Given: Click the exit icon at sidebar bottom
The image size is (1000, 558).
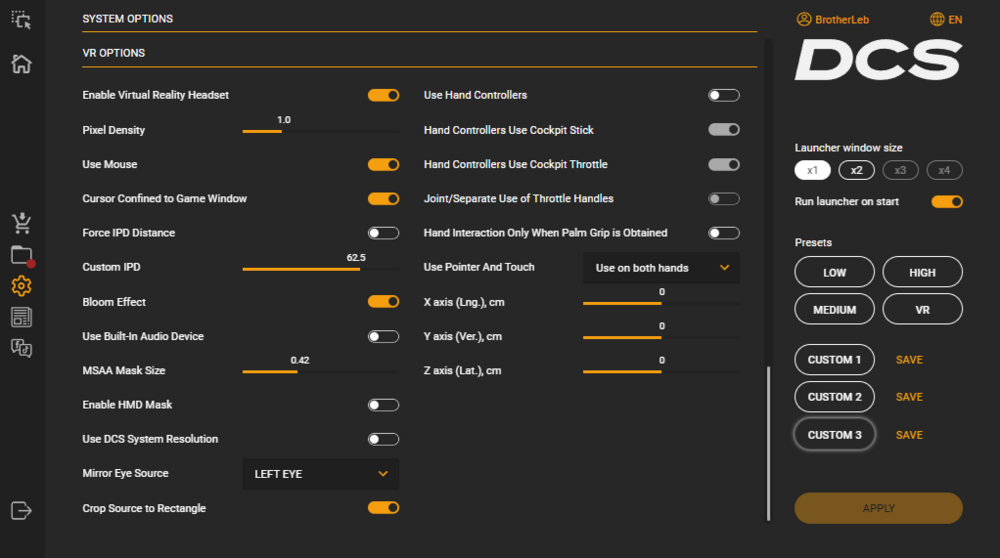Looking at the screenshot, I should [x=21, y=510].
